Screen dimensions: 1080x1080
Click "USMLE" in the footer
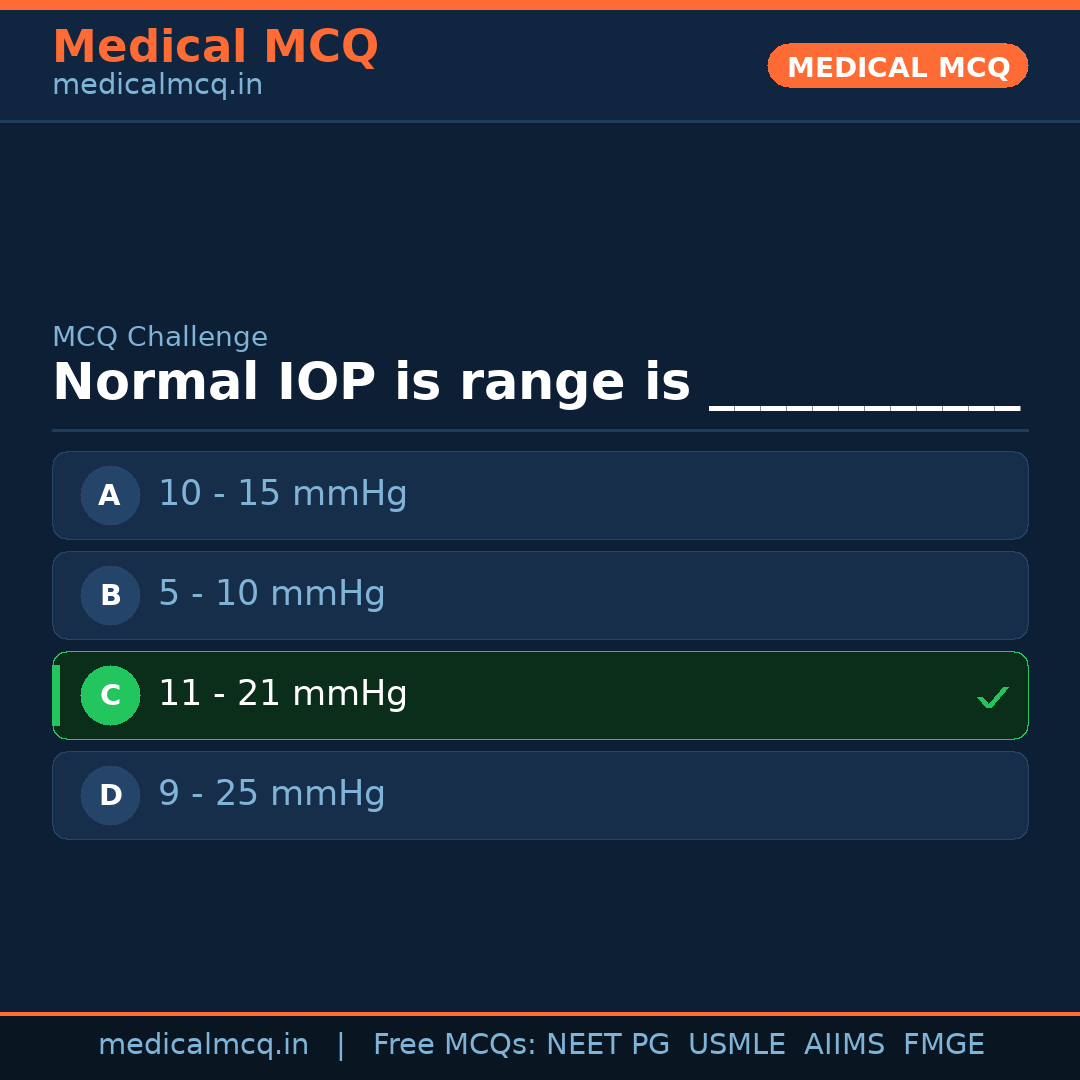point(736,1045)
